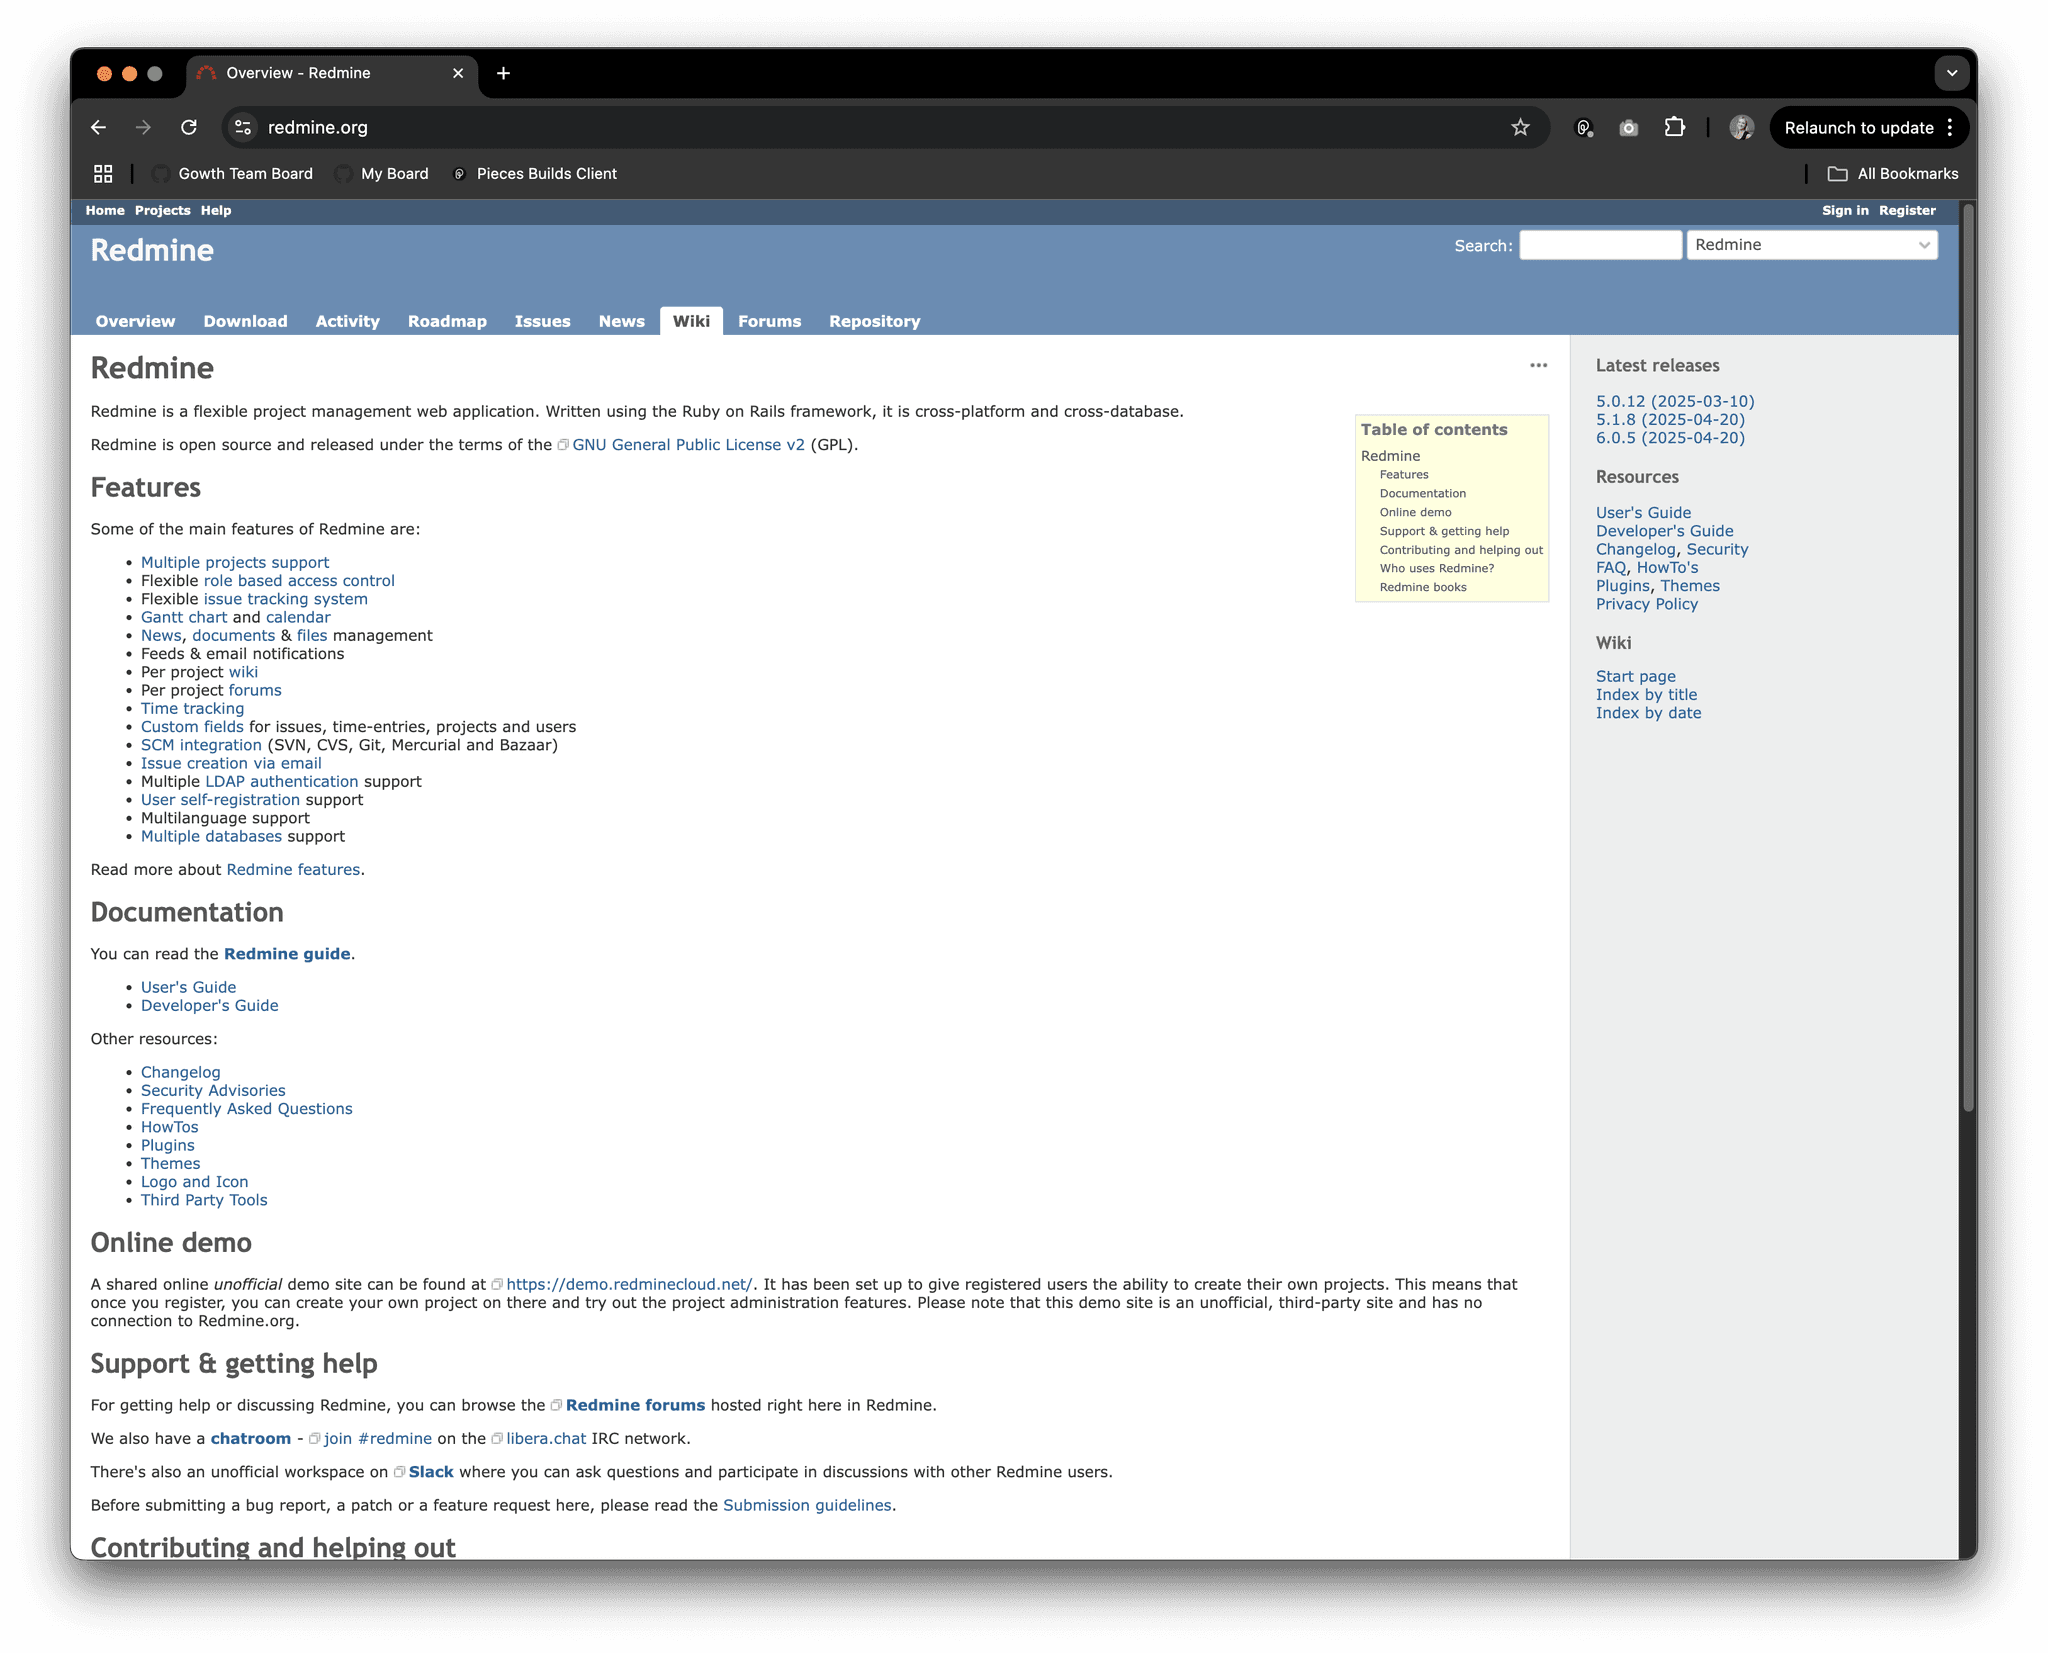2048x1653 pixels.
Task: Expand the Redmine search scope dropdown
Action: pyautogui.click(x=1811, y=245)
